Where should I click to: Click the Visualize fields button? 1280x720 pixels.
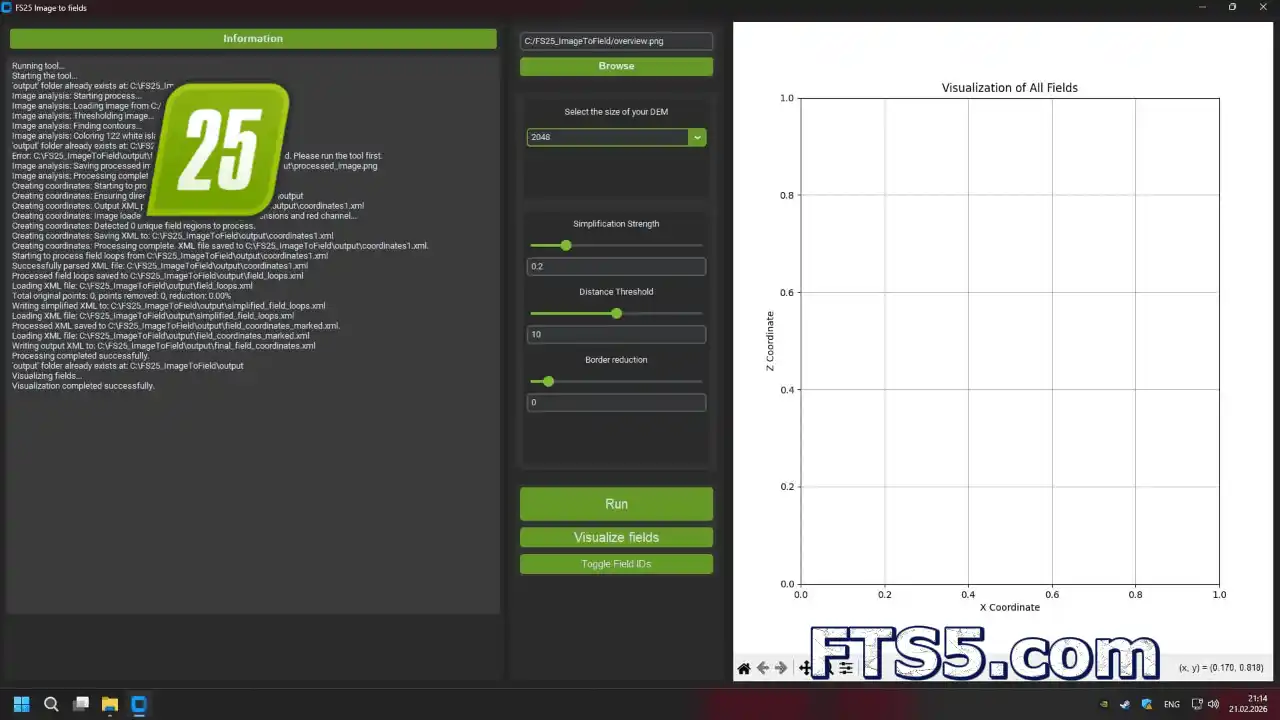(x=616, y=537)
